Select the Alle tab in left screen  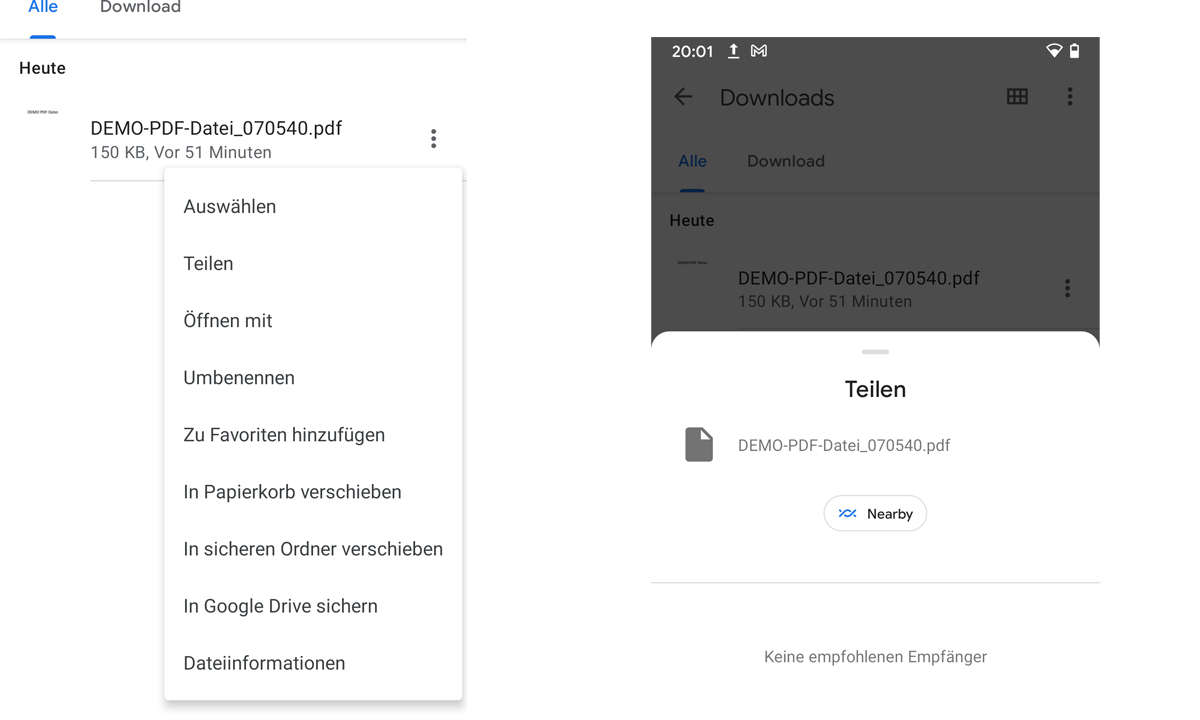click(43, 8)
